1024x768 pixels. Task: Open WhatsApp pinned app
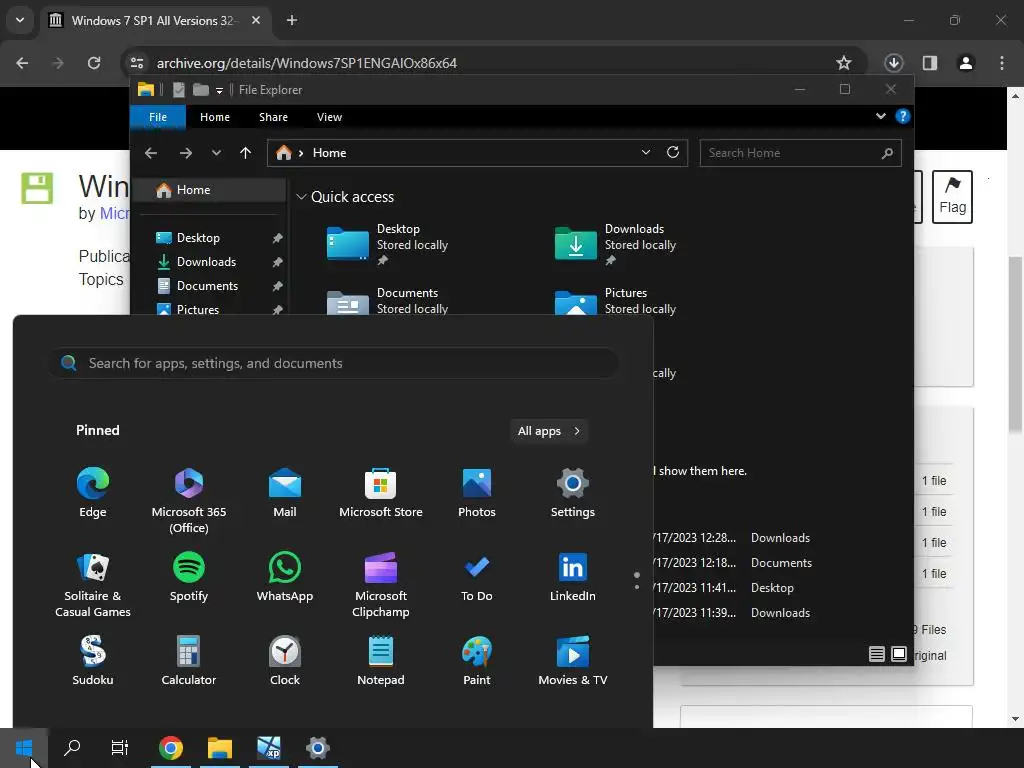[285, 577]
